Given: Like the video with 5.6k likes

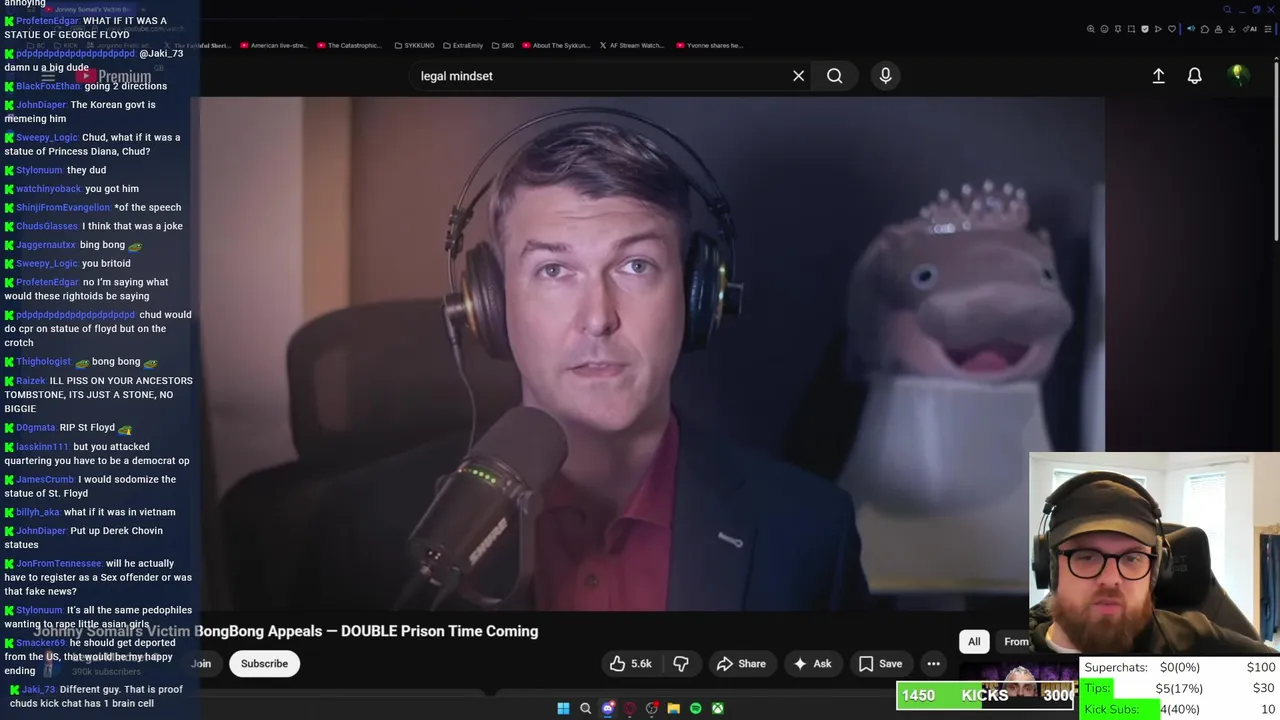Looking at the screenshot, I should tap(630, 664).
